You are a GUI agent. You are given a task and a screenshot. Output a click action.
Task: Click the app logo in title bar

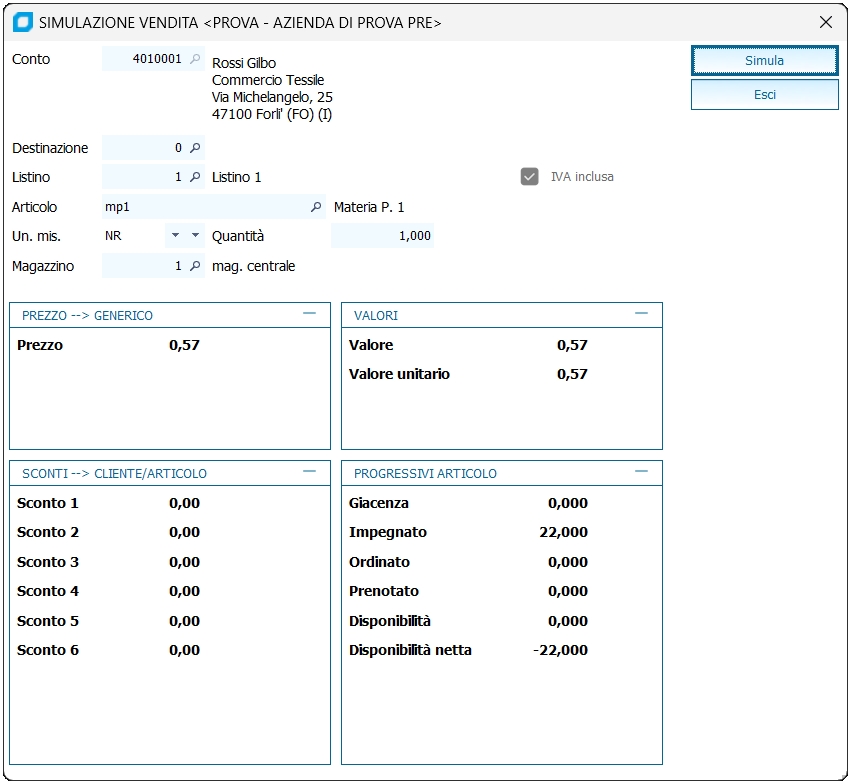[x=22, y=22]
